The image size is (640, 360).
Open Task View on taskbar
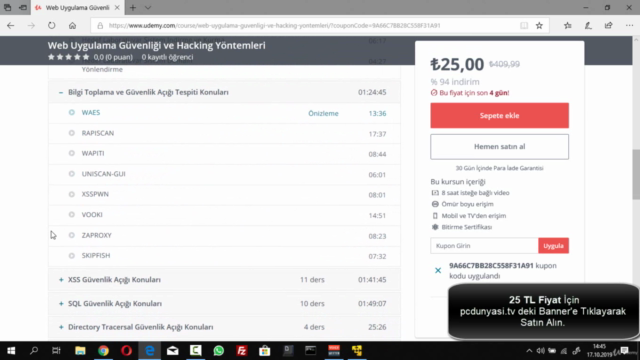56,351
